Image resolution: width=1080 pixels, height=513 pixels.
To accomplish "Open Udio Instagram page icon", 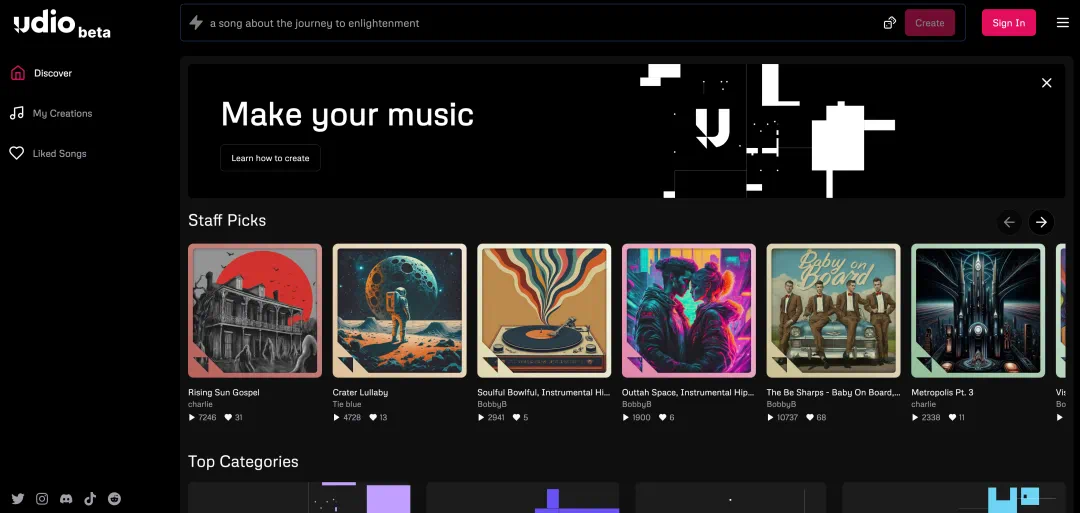I will pos(42,499).
